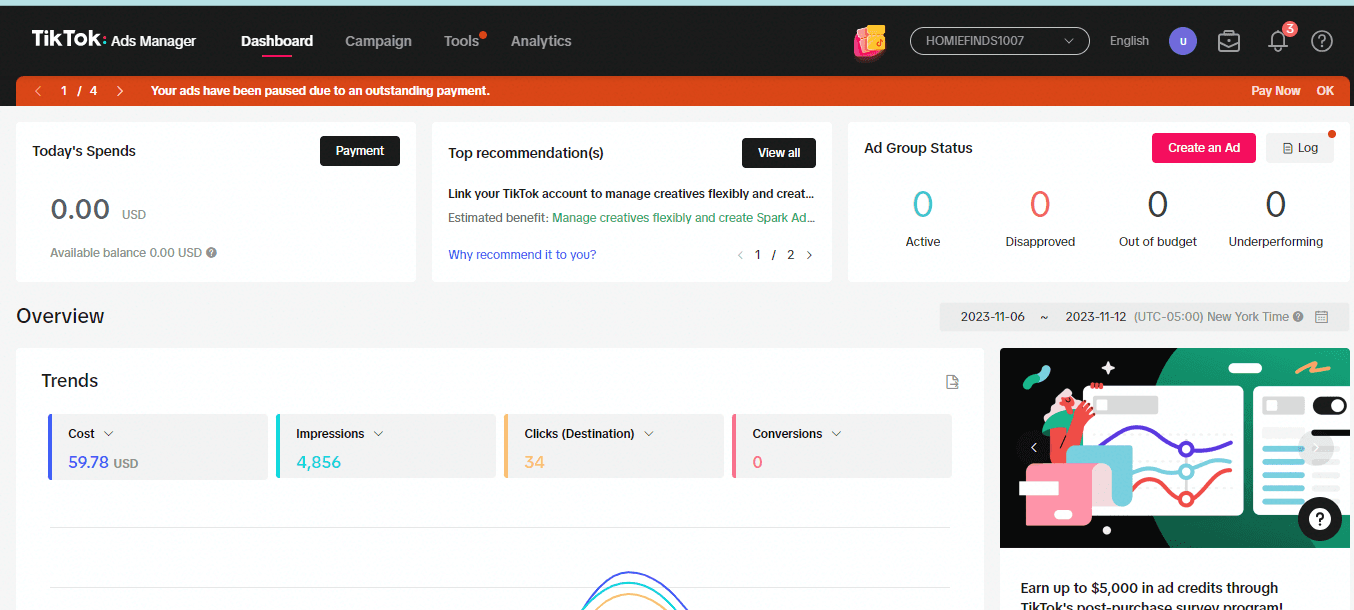Open 'Why recommend it to you?' link

(522, 255)
